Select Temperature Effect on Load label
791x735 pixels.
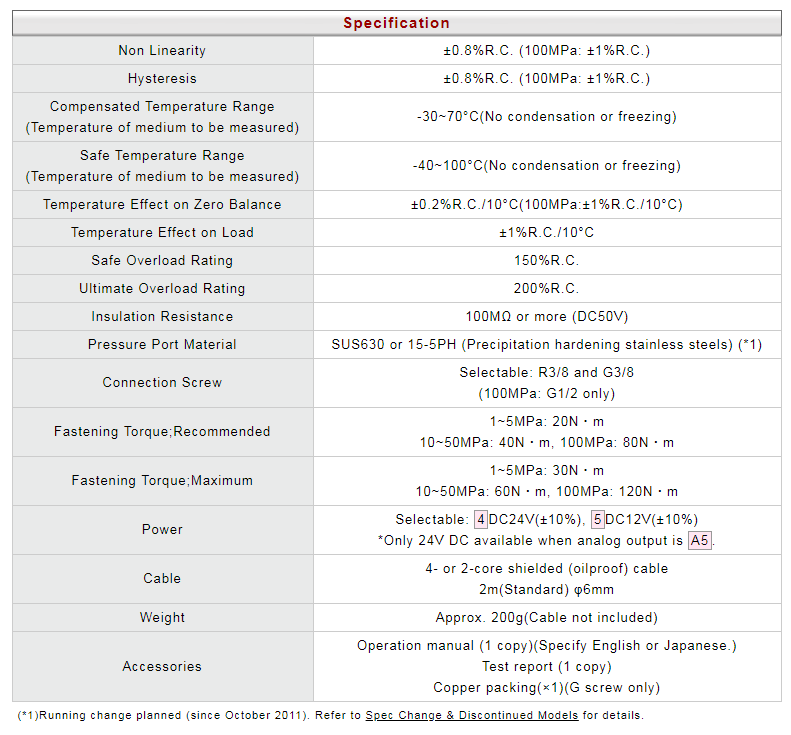162,233
